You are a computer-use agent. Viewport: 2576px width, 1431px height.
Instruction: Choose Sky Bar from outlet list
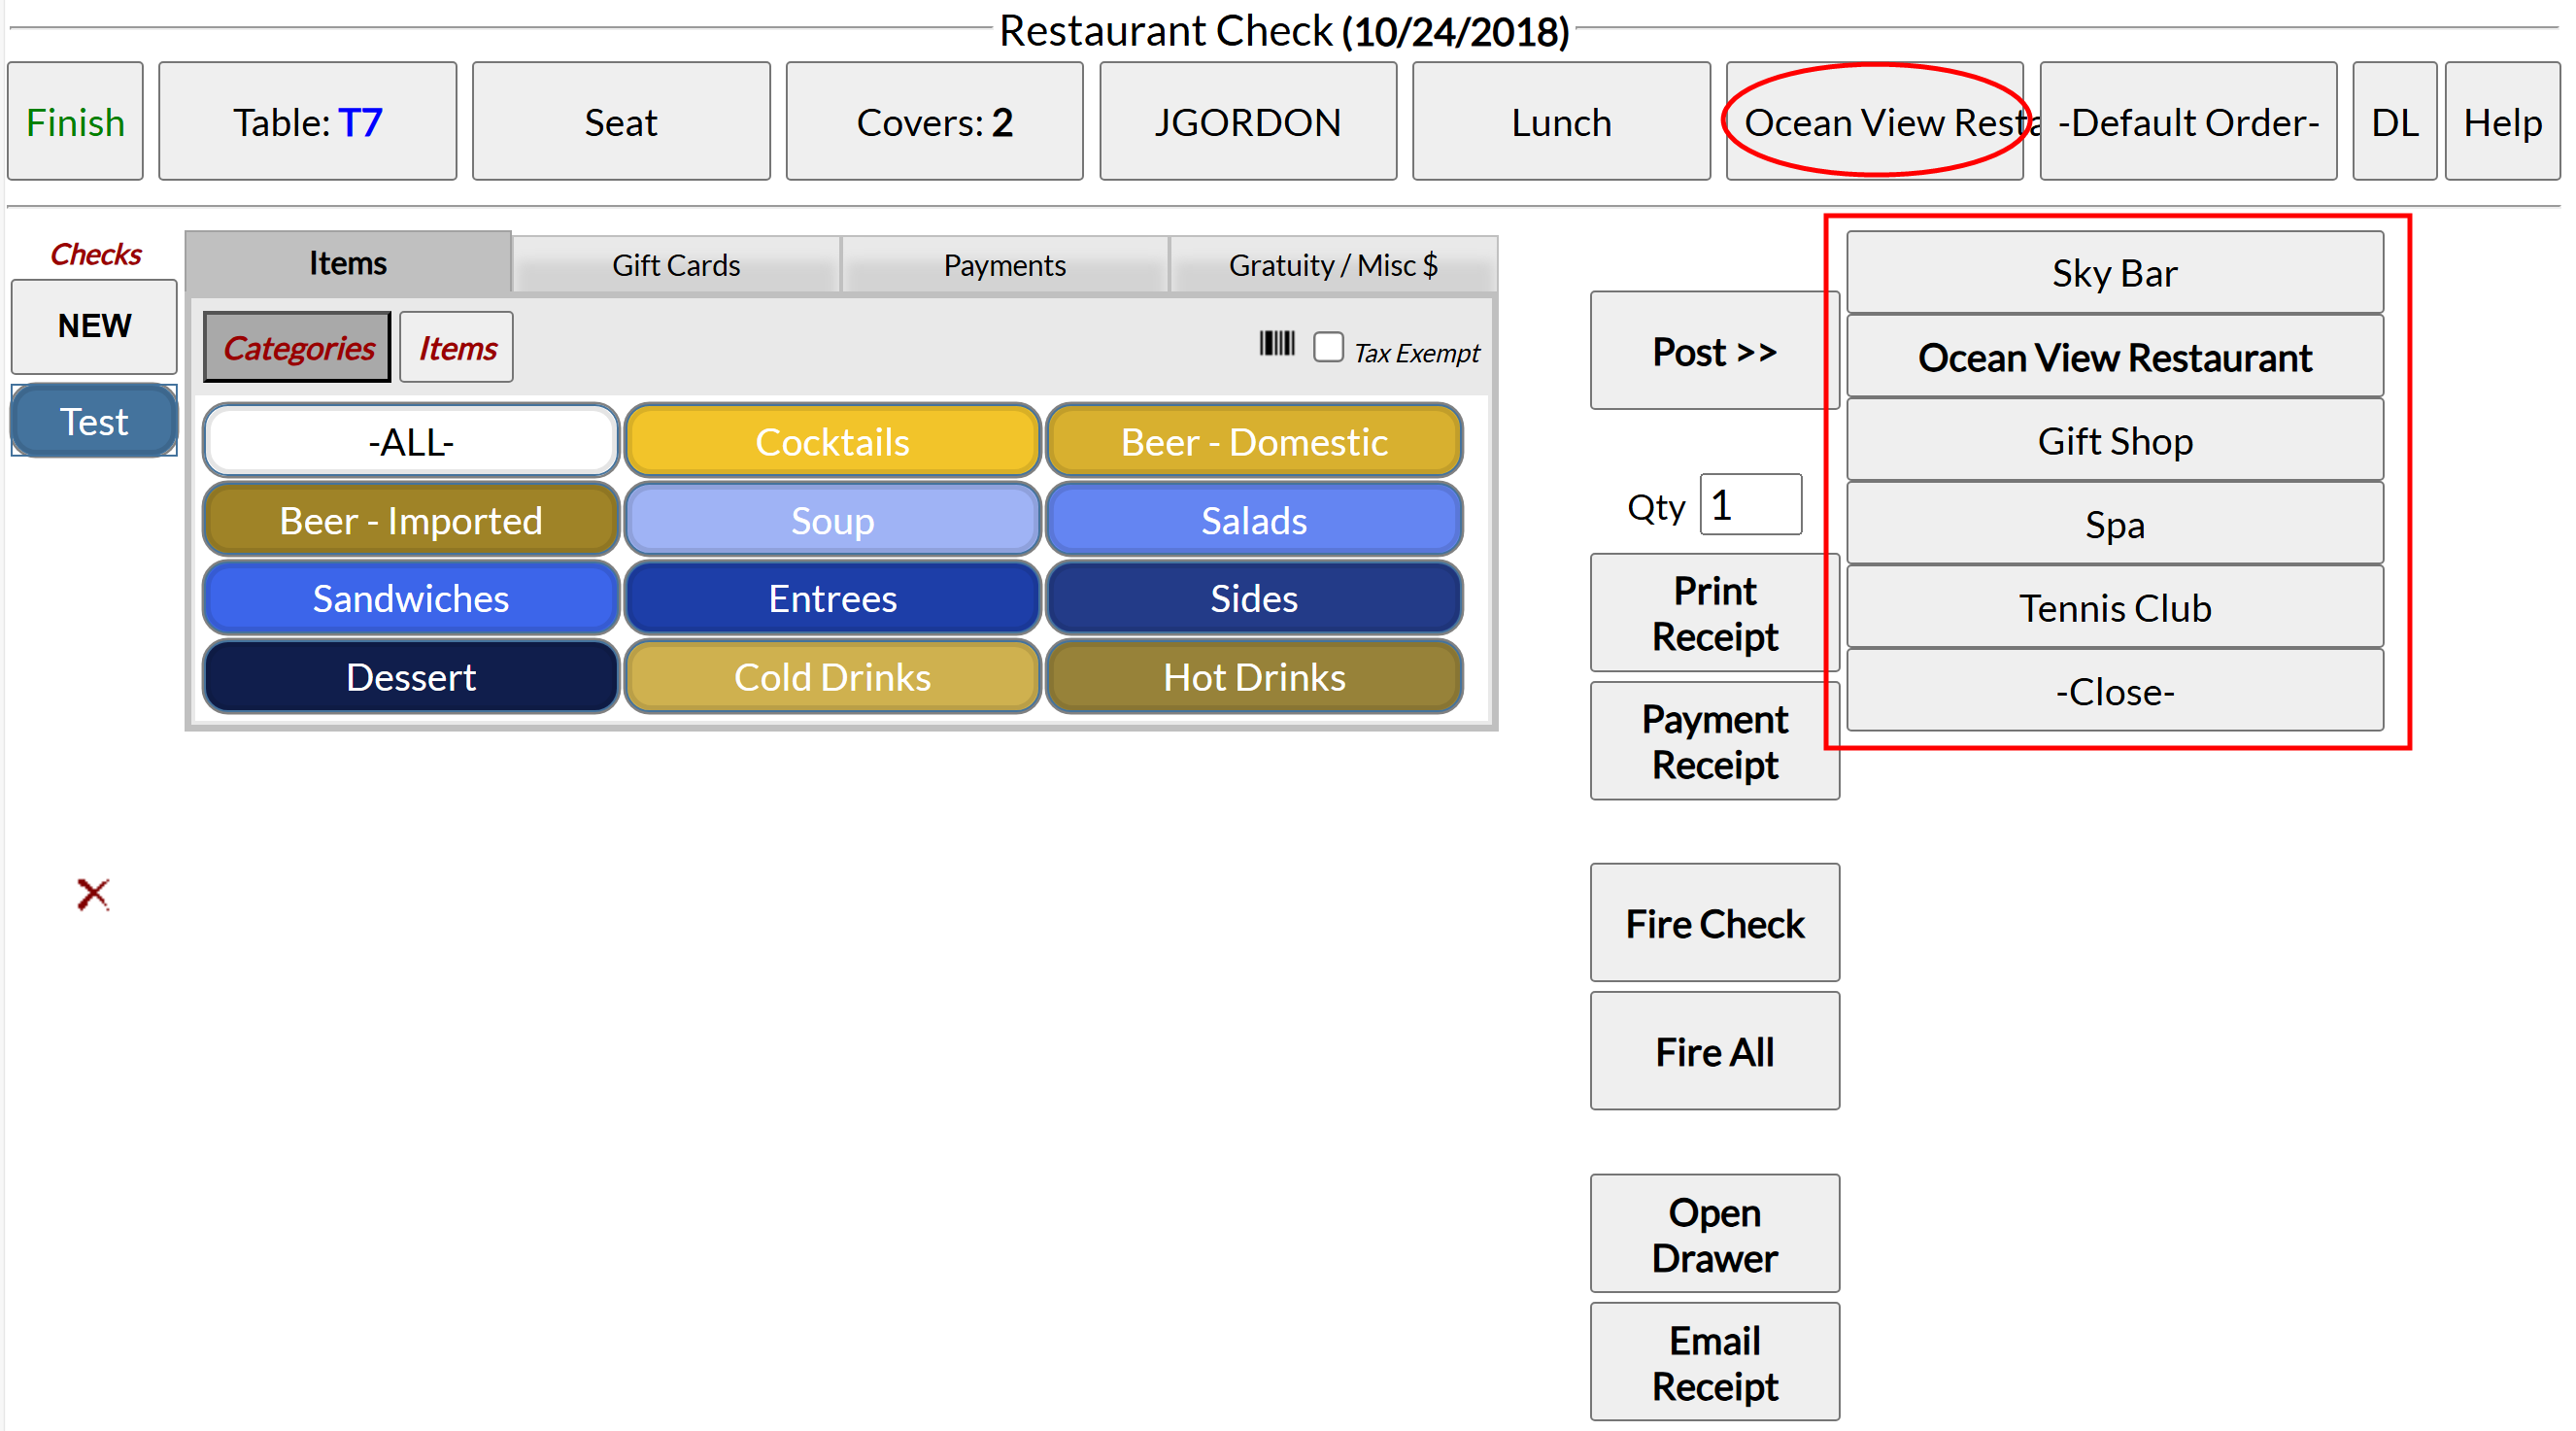click(x=2114, y=273)
